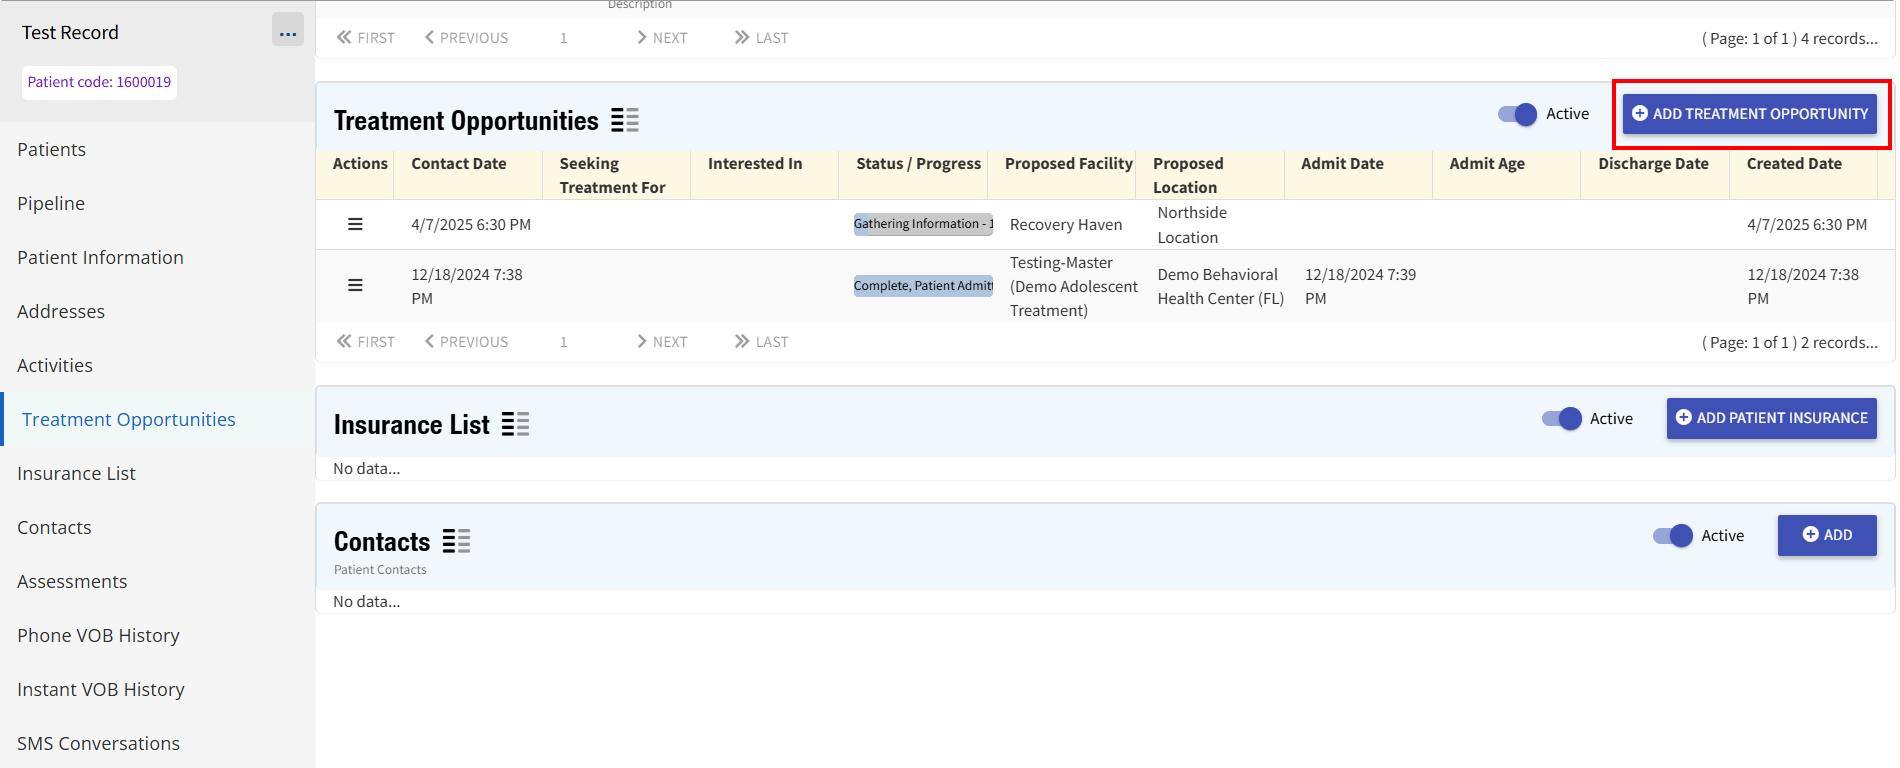Click the Gathering Information status badge
Screen dimensions: 1900x768
coord(922,225)
